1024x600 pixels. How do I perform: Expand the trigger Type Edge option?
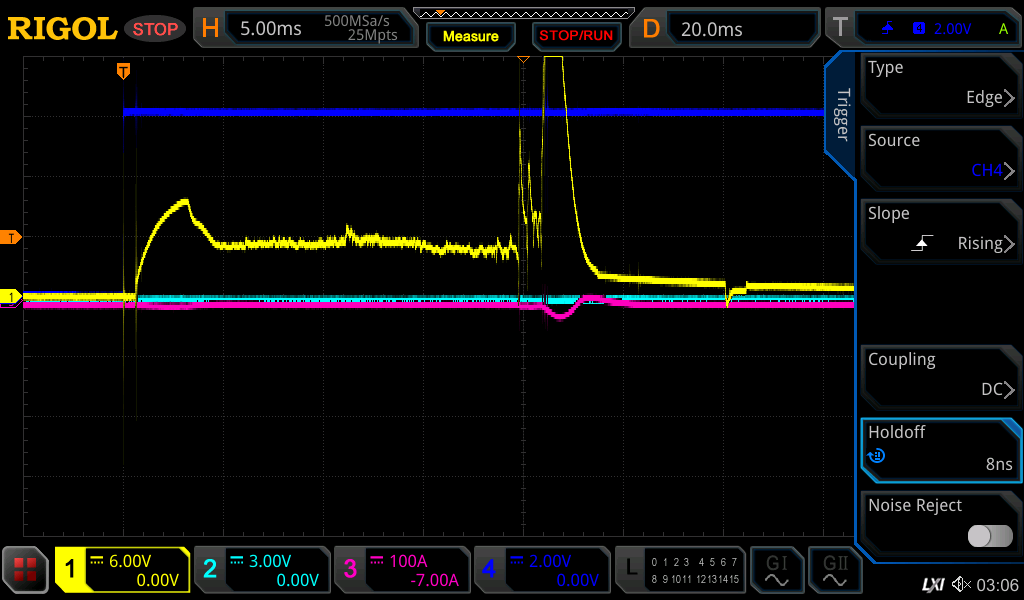point(940,84)
